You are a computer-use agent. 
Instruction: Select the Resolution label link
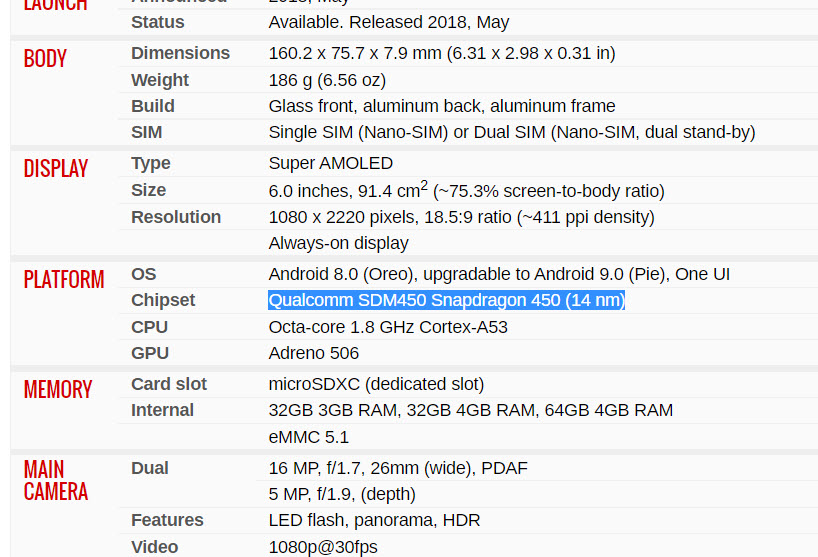pos(176,217)
